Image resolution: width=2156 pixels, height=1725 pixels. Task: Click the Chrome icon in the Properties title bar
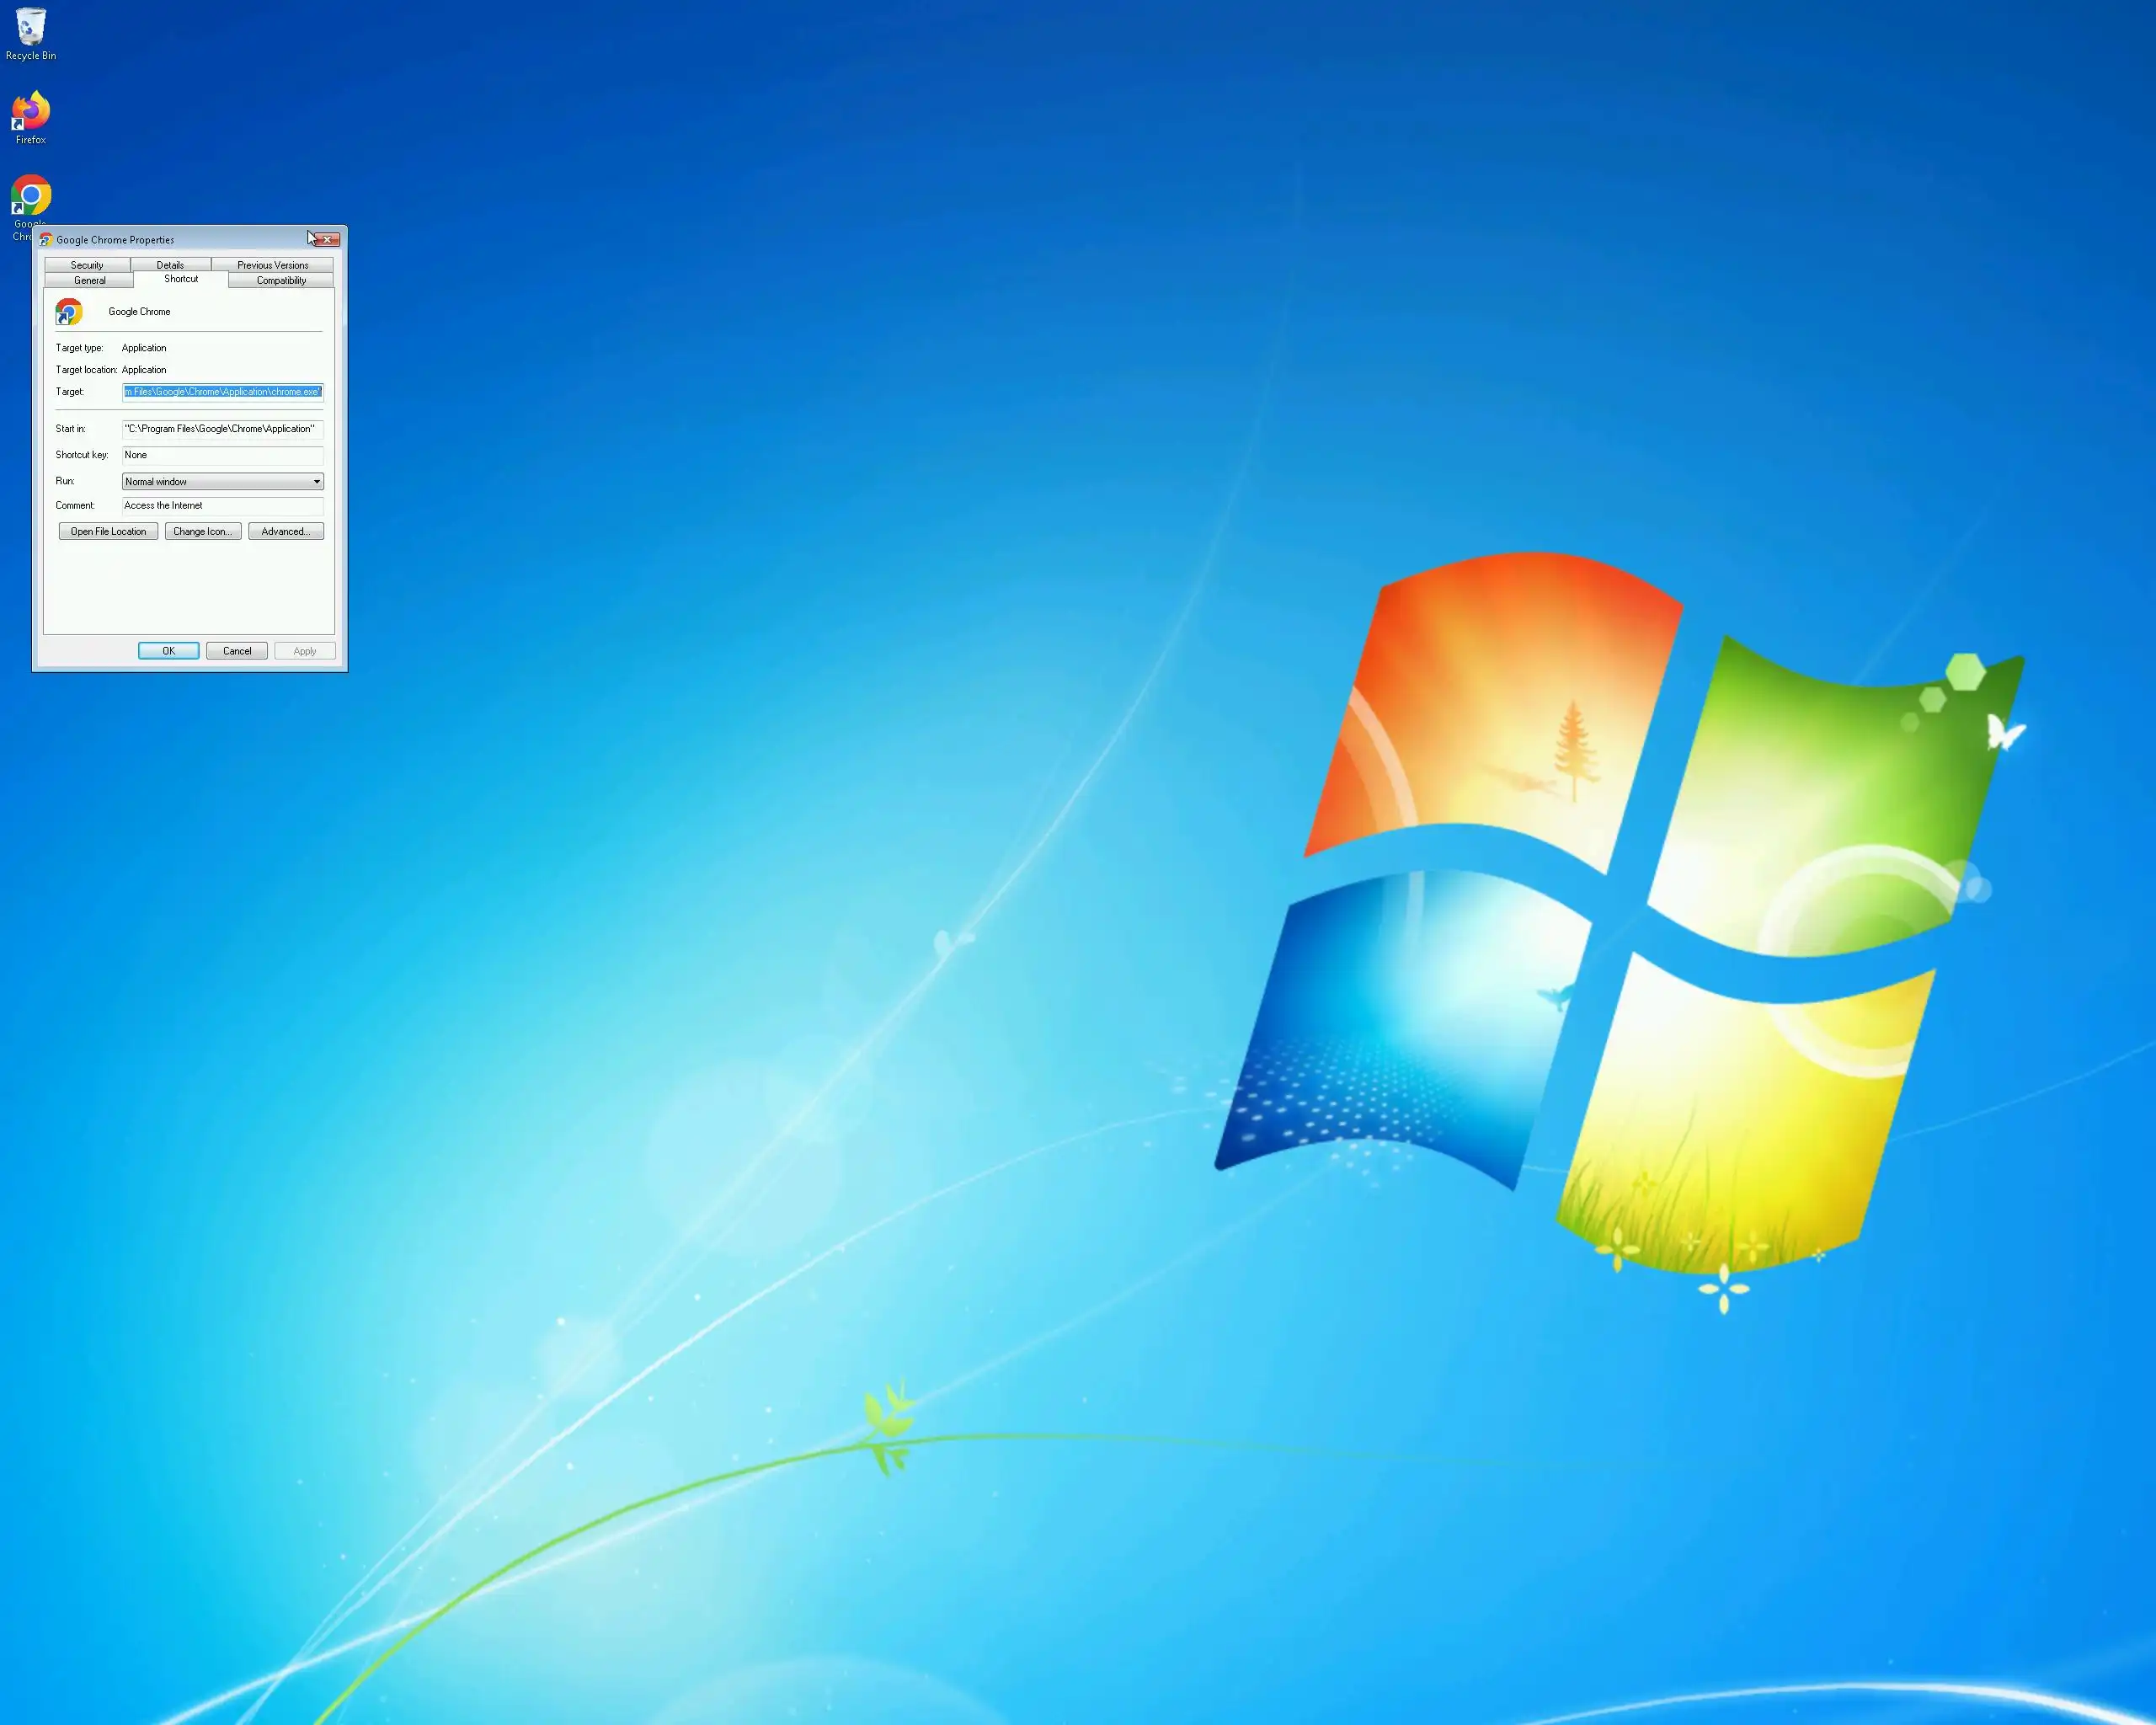click(x=46, y=240)
